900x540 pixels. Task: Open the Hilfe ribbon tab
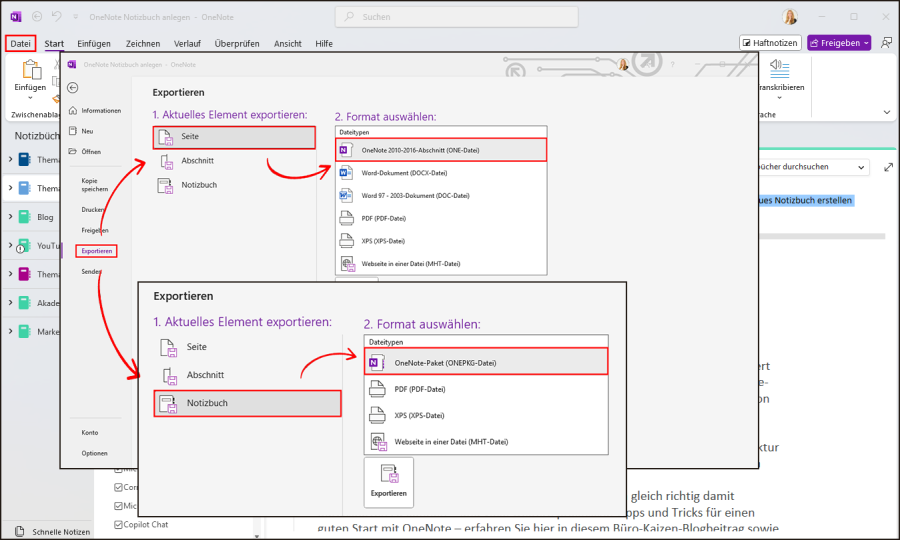324,44
